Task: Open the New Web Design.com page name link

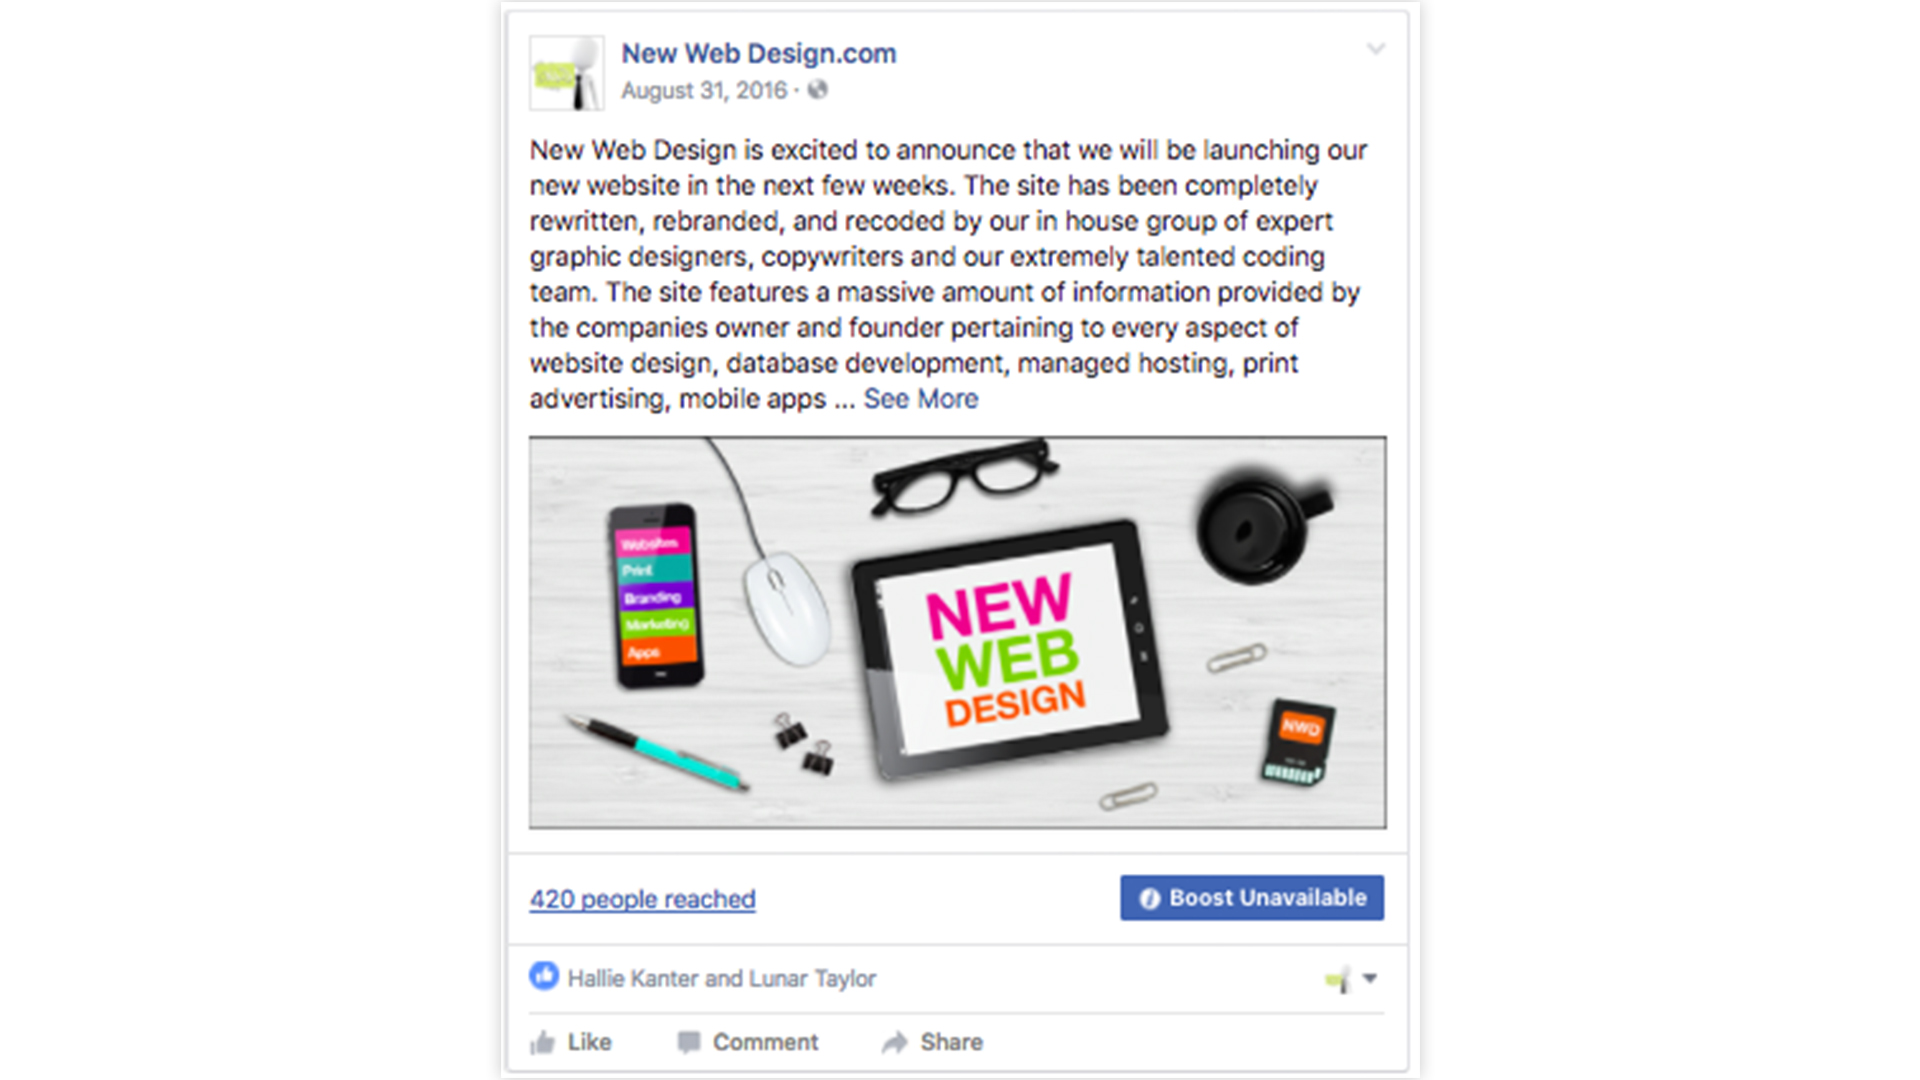Action: [x=759, y=53]
